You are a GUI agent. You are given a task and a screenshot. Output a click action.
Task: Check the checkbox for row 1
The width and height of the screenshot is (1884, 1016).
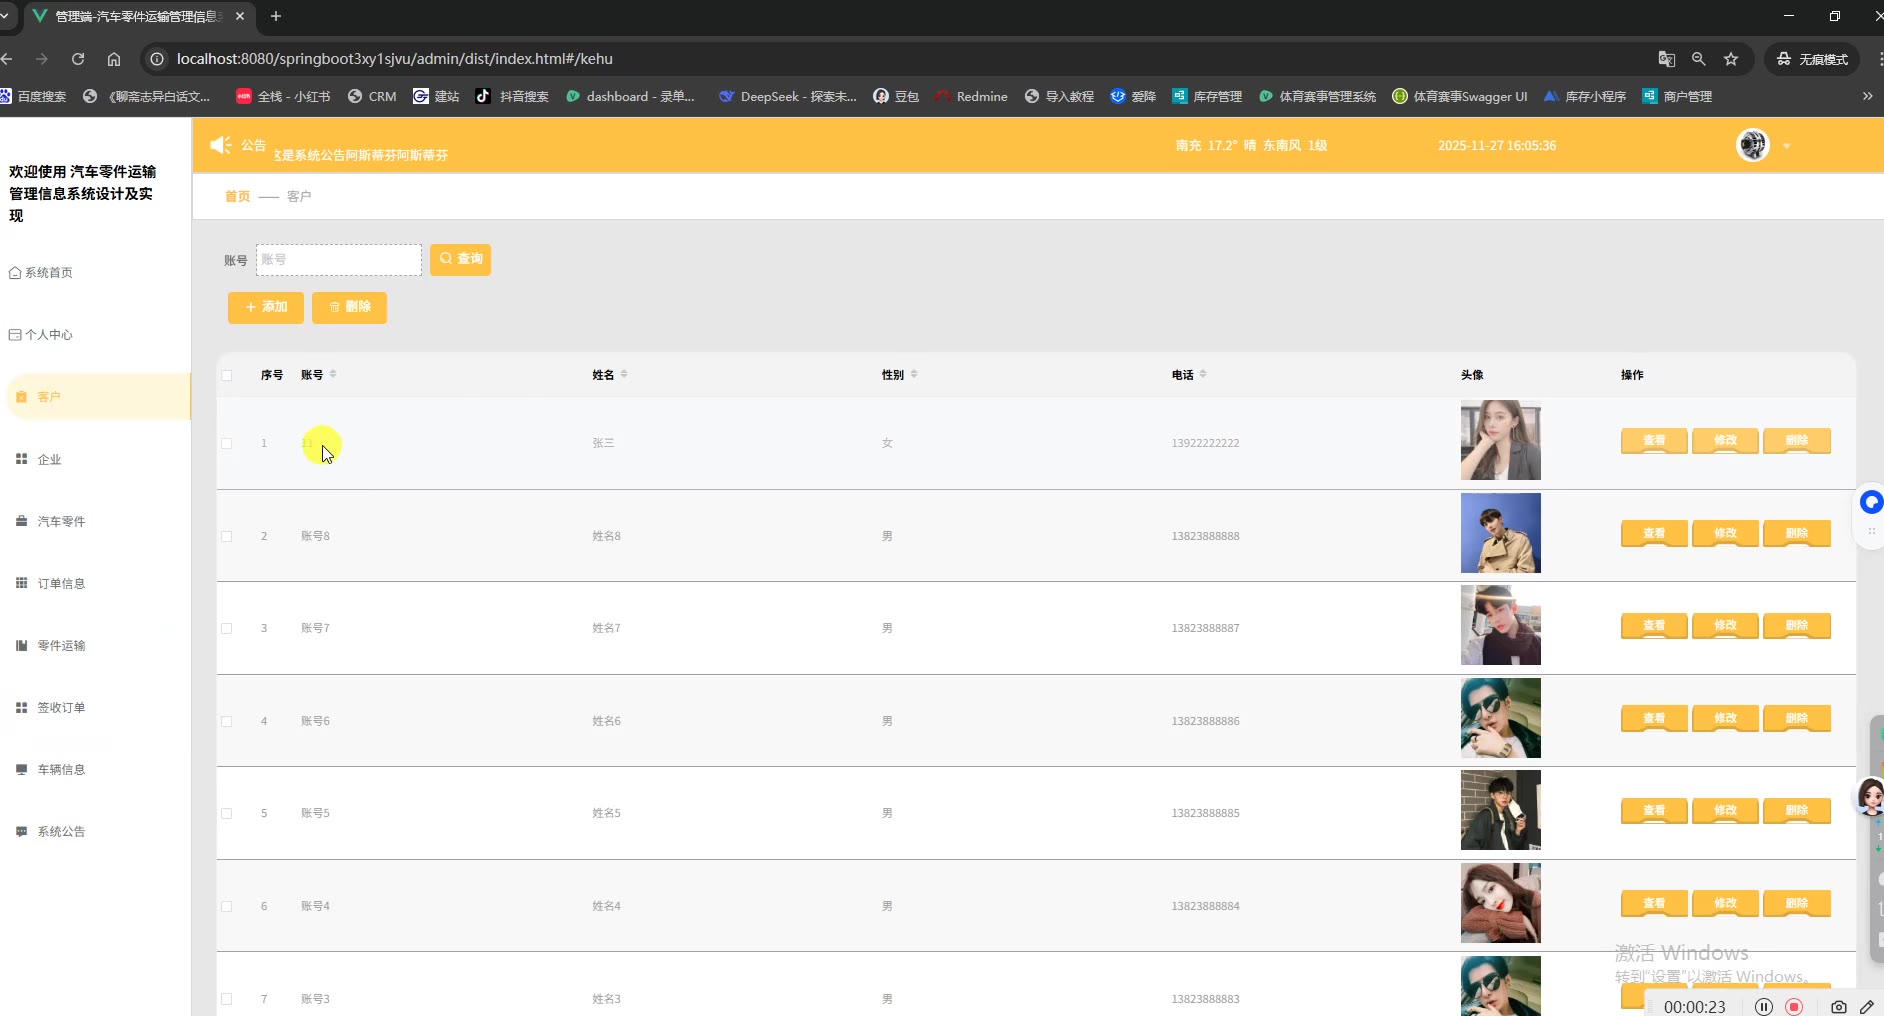(x=227, y=444)
